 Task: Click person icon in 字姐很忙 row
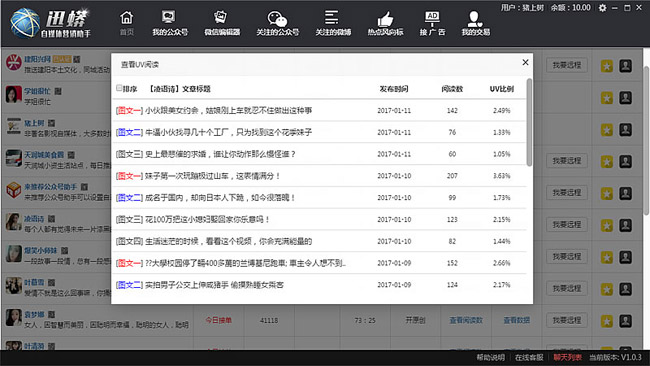click(x=626, y=98)
